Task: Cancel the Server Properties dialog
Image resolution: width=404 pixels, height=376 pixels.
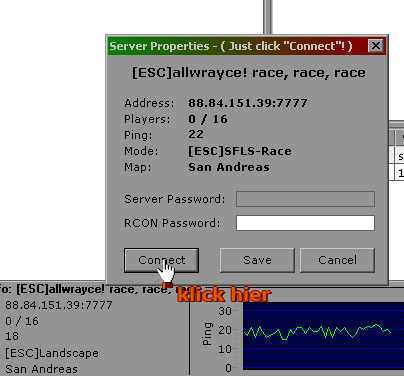Action: click(337, 260)
